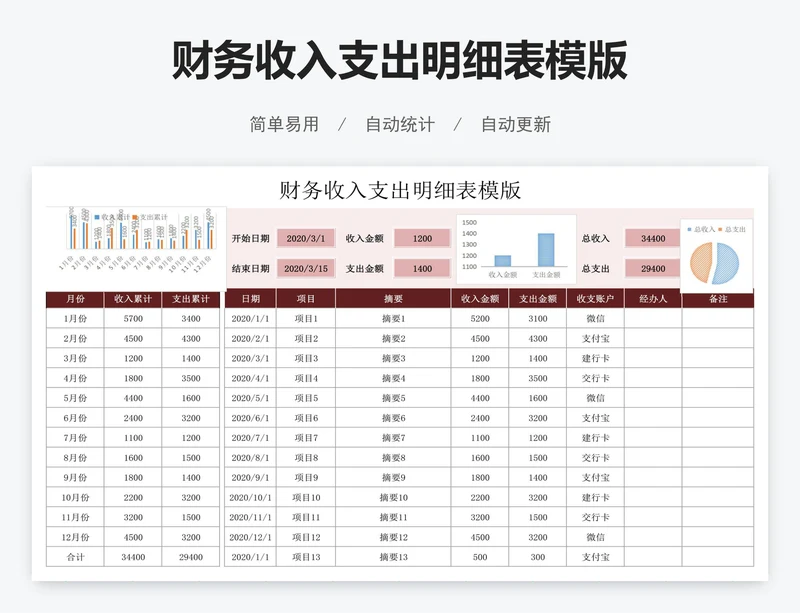Click the orange 总支出 pie slice
This screenshot has height=613, width=800.
(701, 262)
